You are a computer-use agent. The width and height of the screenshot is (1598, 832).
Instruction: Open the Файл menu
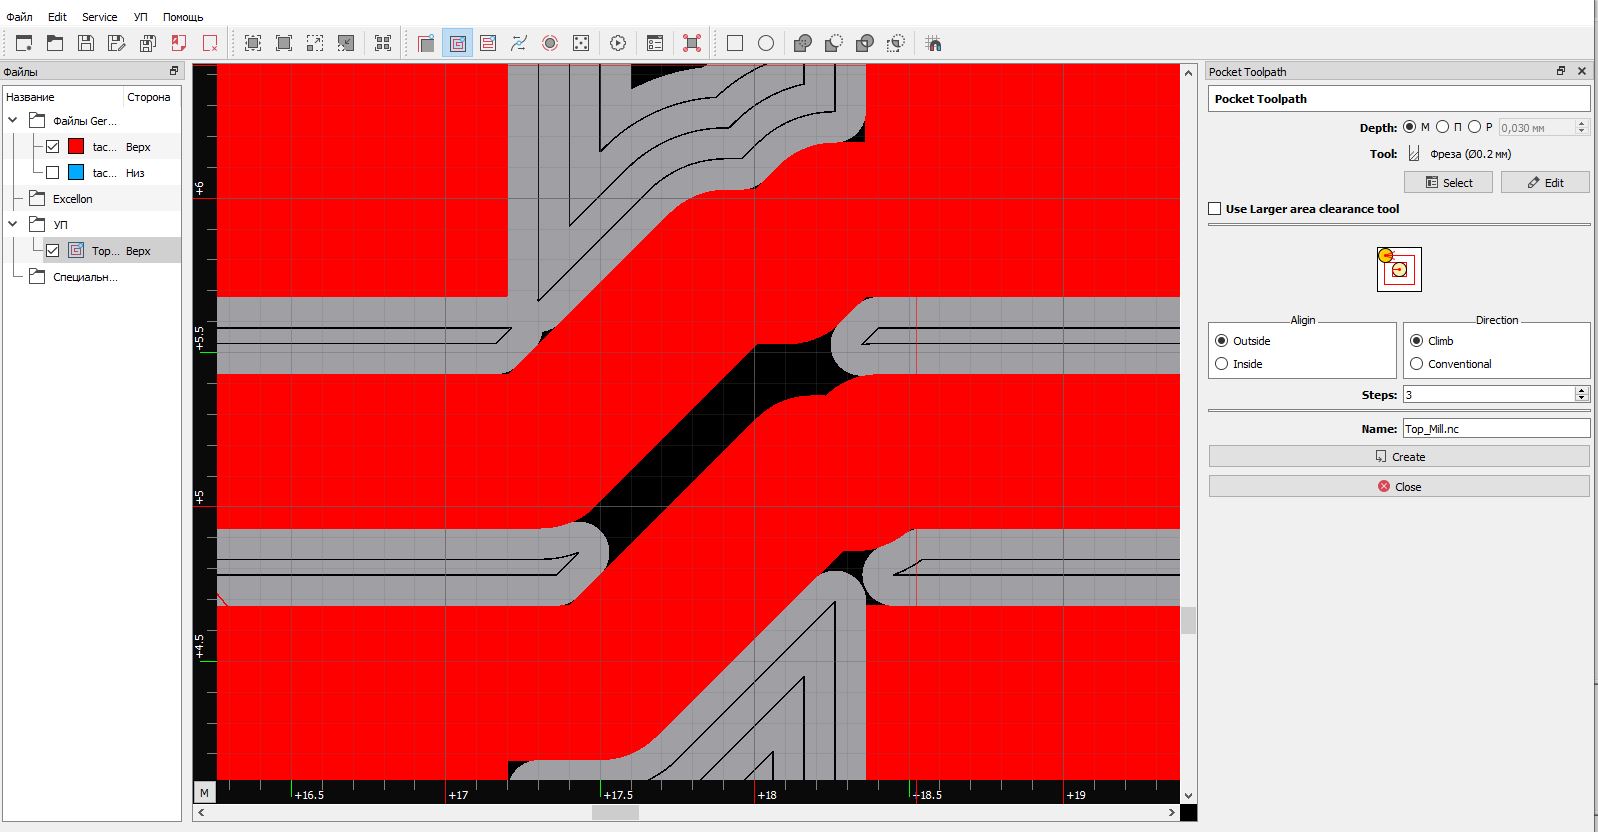coord(19,17)
